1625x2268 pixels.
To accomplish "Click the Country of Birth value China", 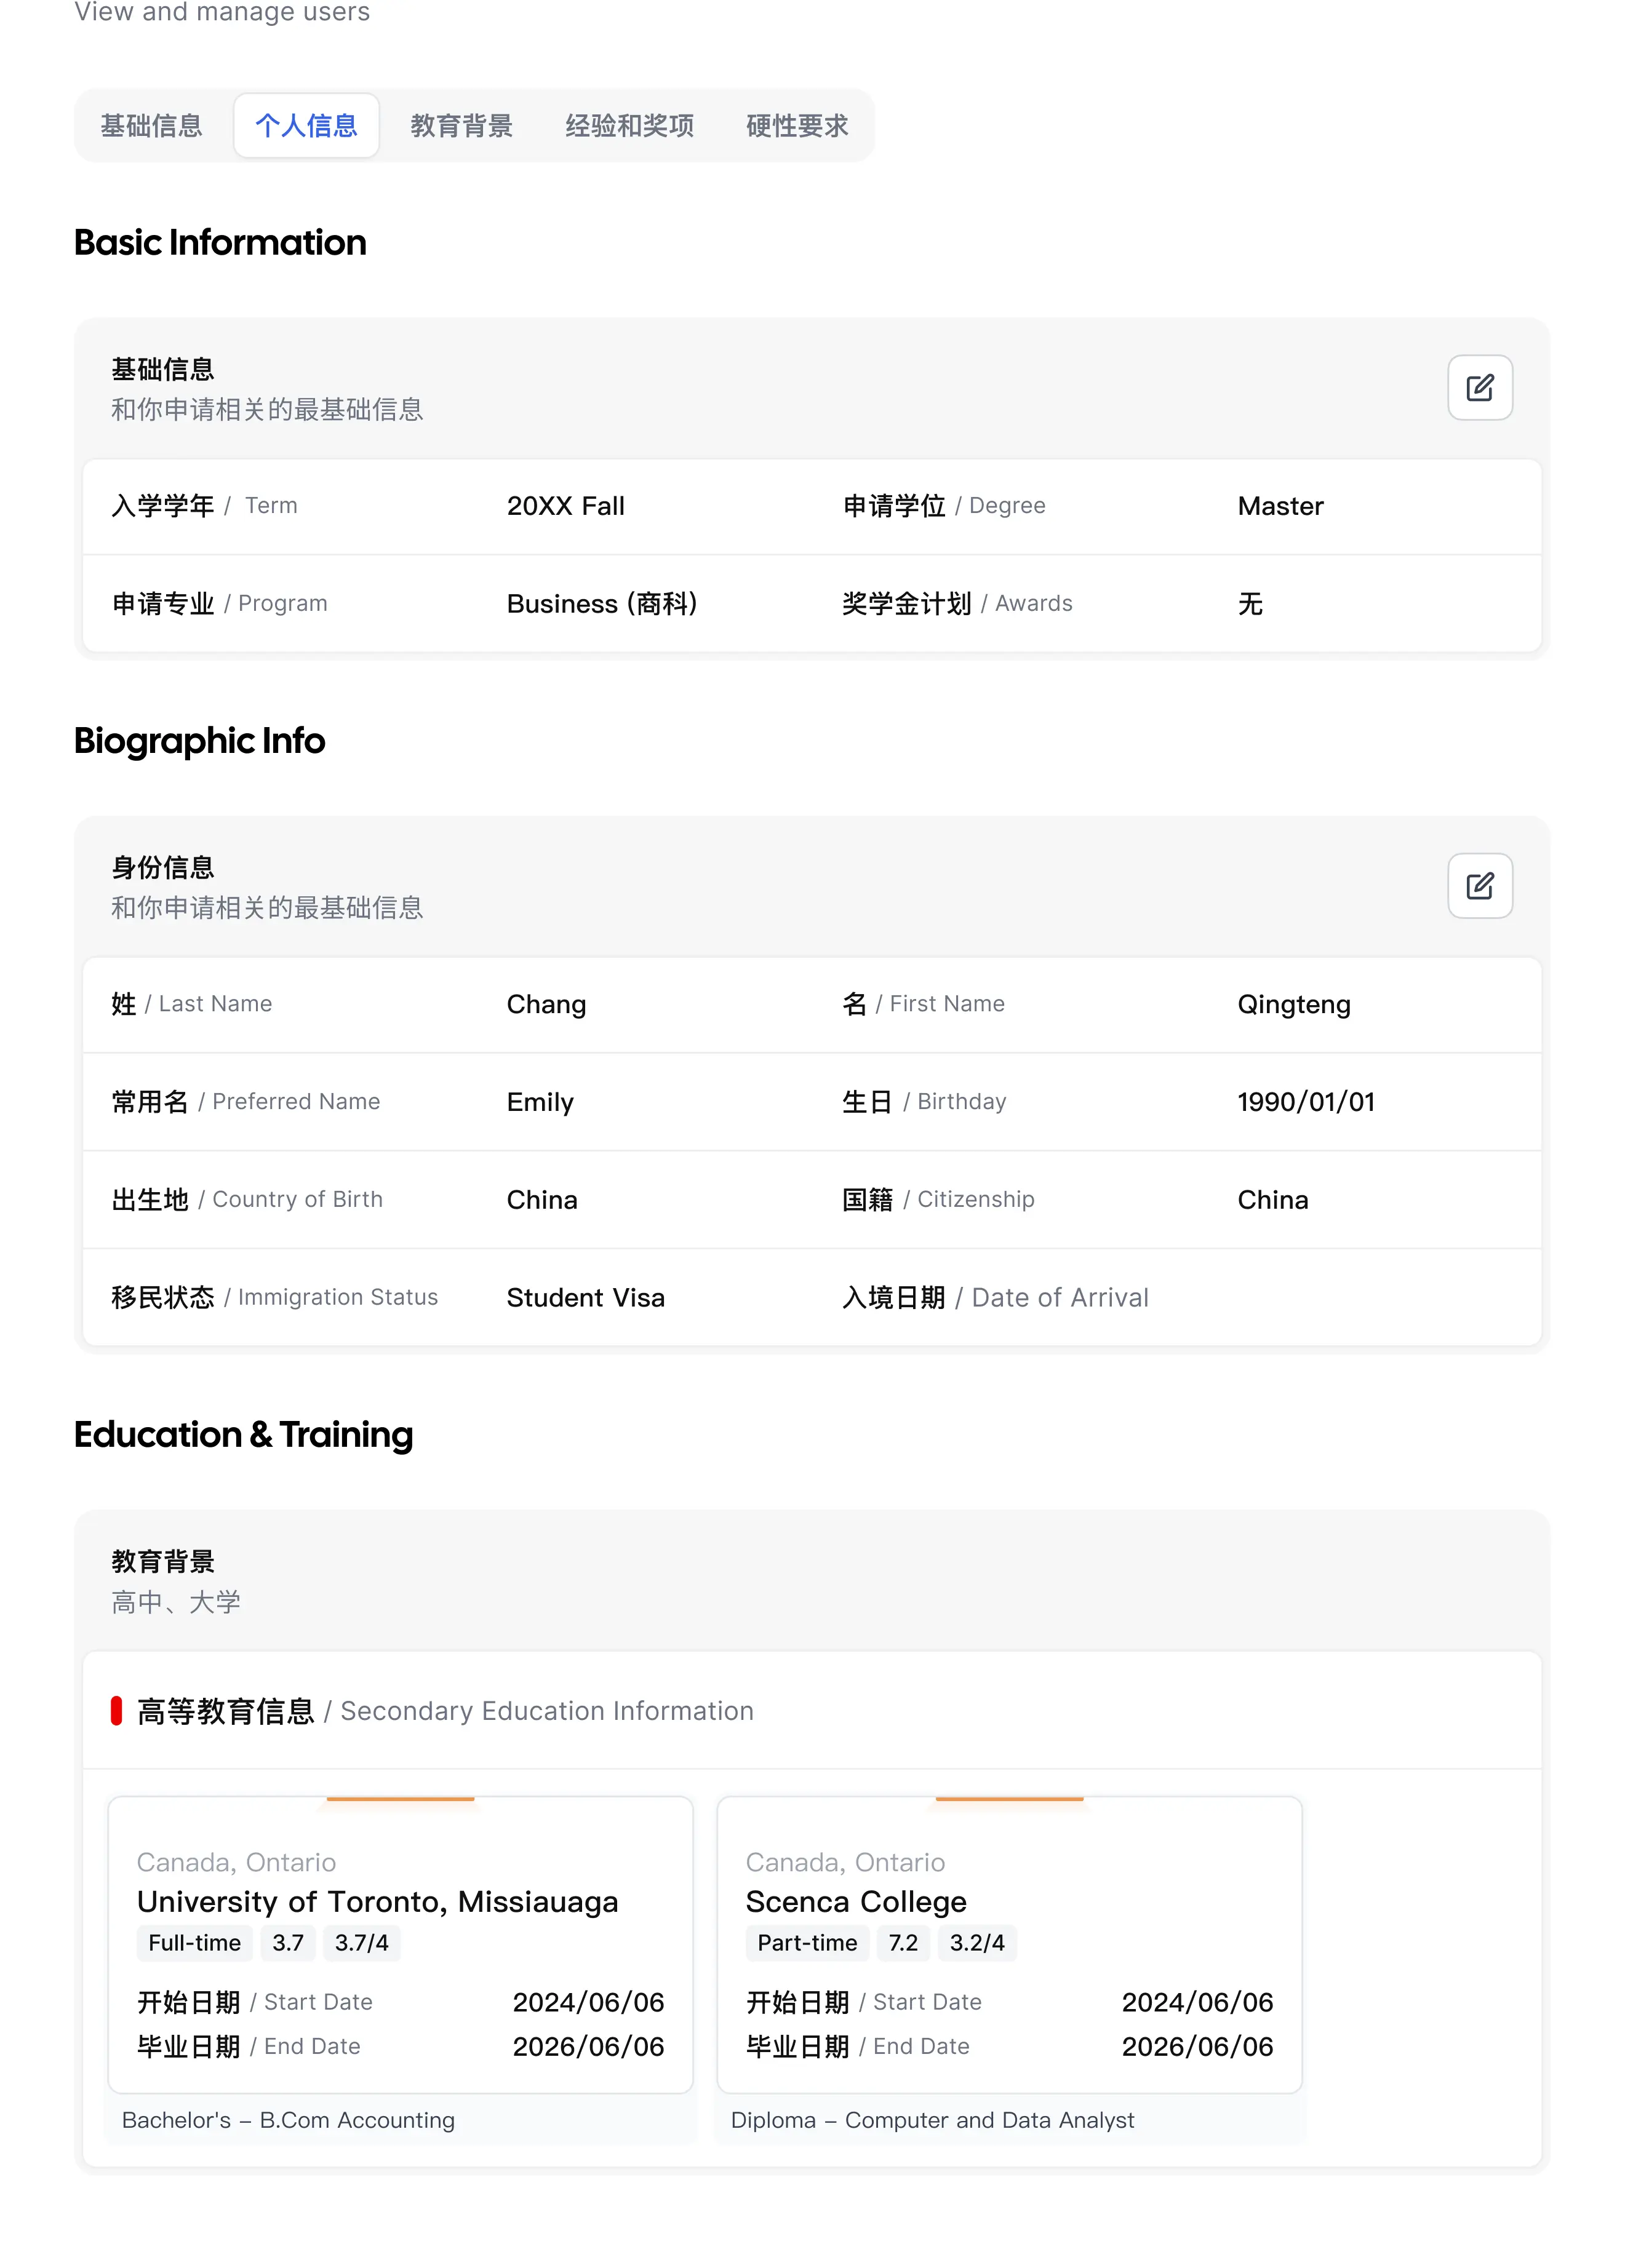I will click(x=542, y=1200).
